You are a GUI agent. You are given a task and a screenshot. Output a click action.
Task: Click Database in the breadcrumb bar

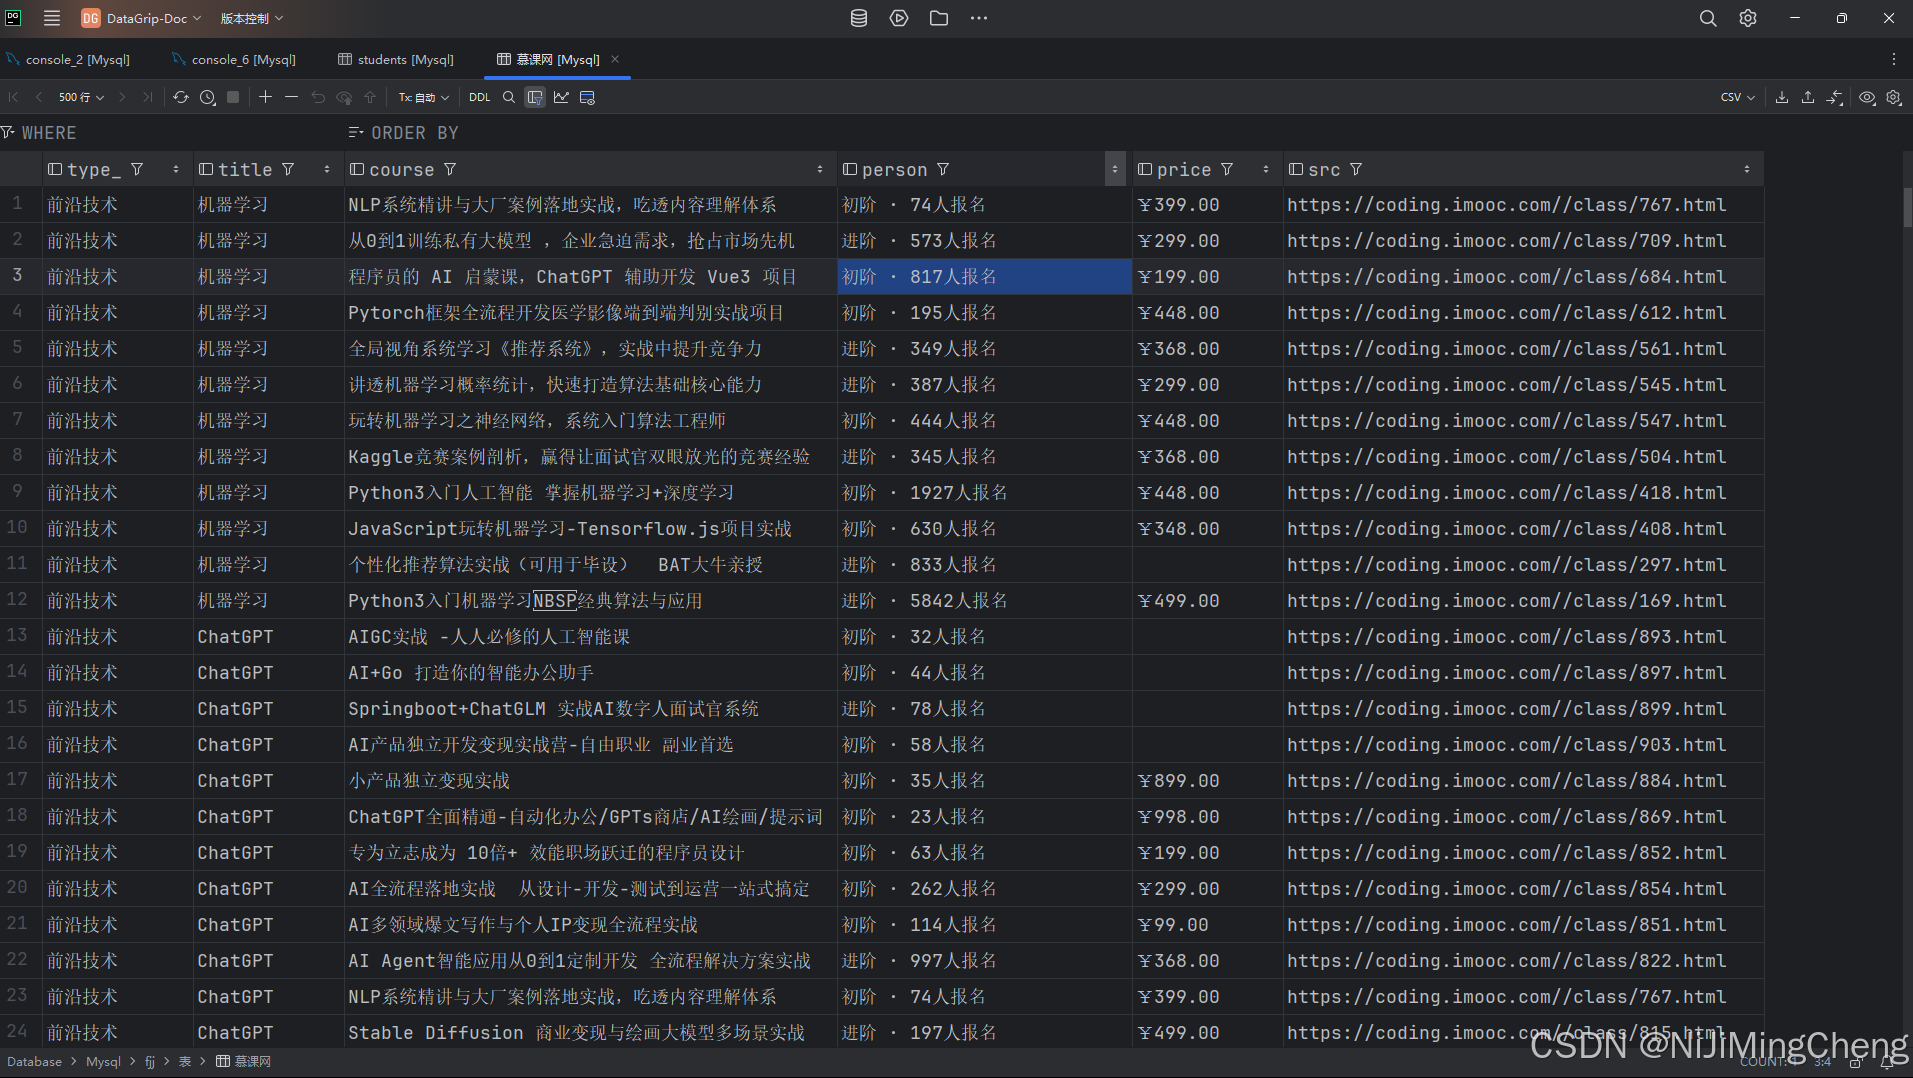(x=34, y=1061)
